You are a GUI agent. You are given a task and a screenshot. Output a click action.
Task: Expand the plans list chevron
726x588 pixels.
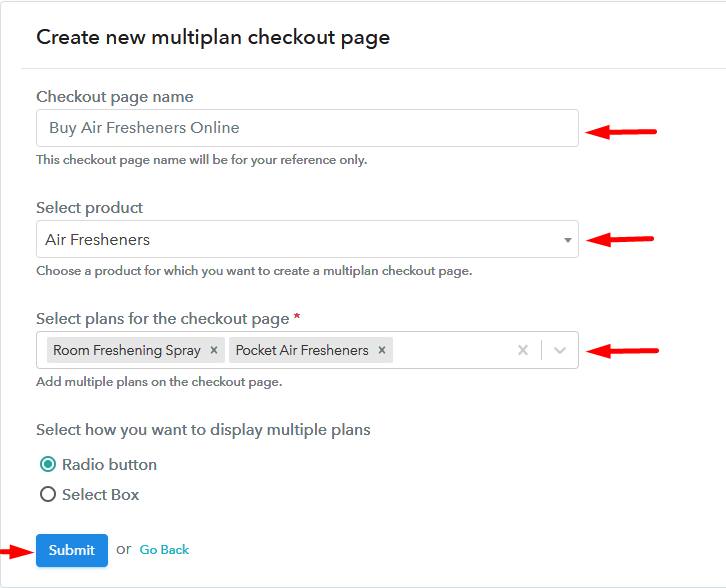tap(560, 351)
